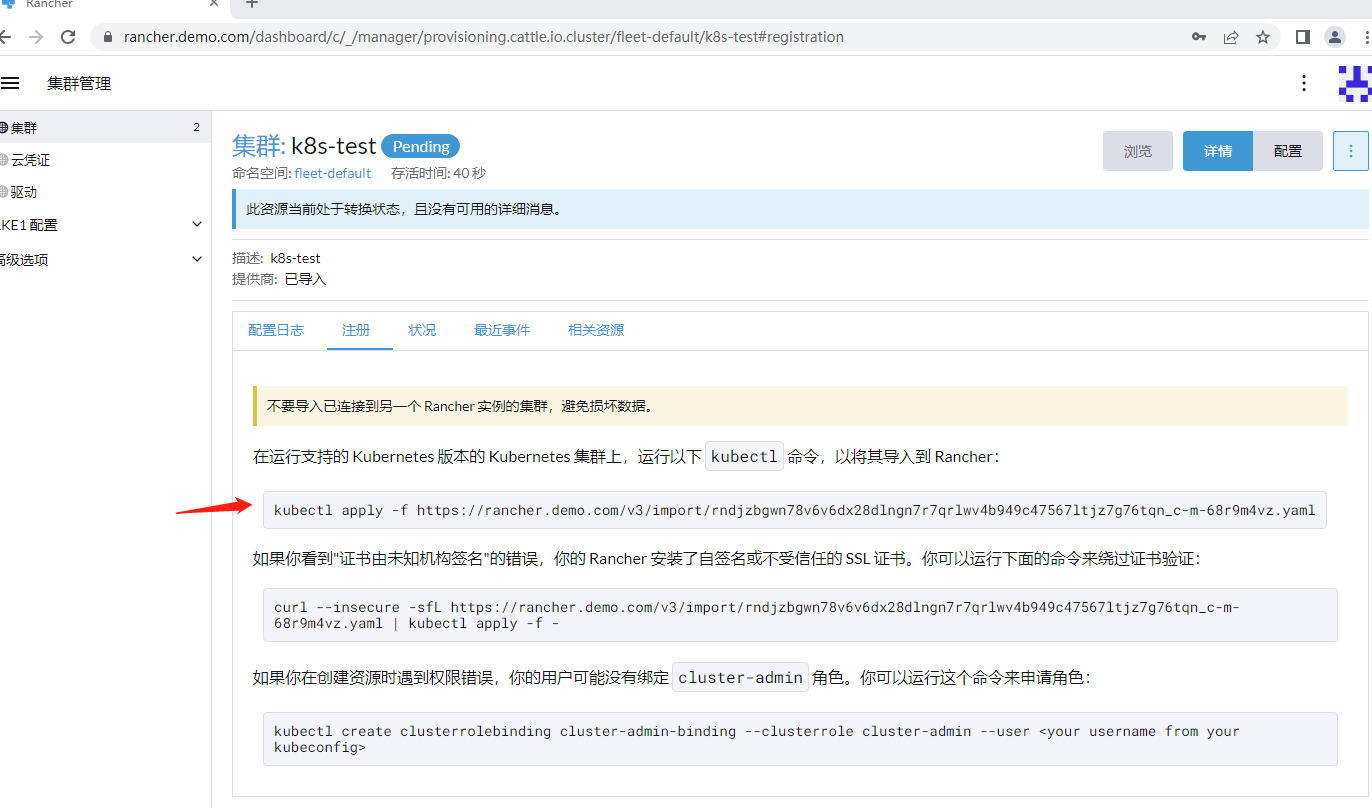Open the hamburger navigation menu
This screenshot has height=808, width=1372.
(9, 83)
